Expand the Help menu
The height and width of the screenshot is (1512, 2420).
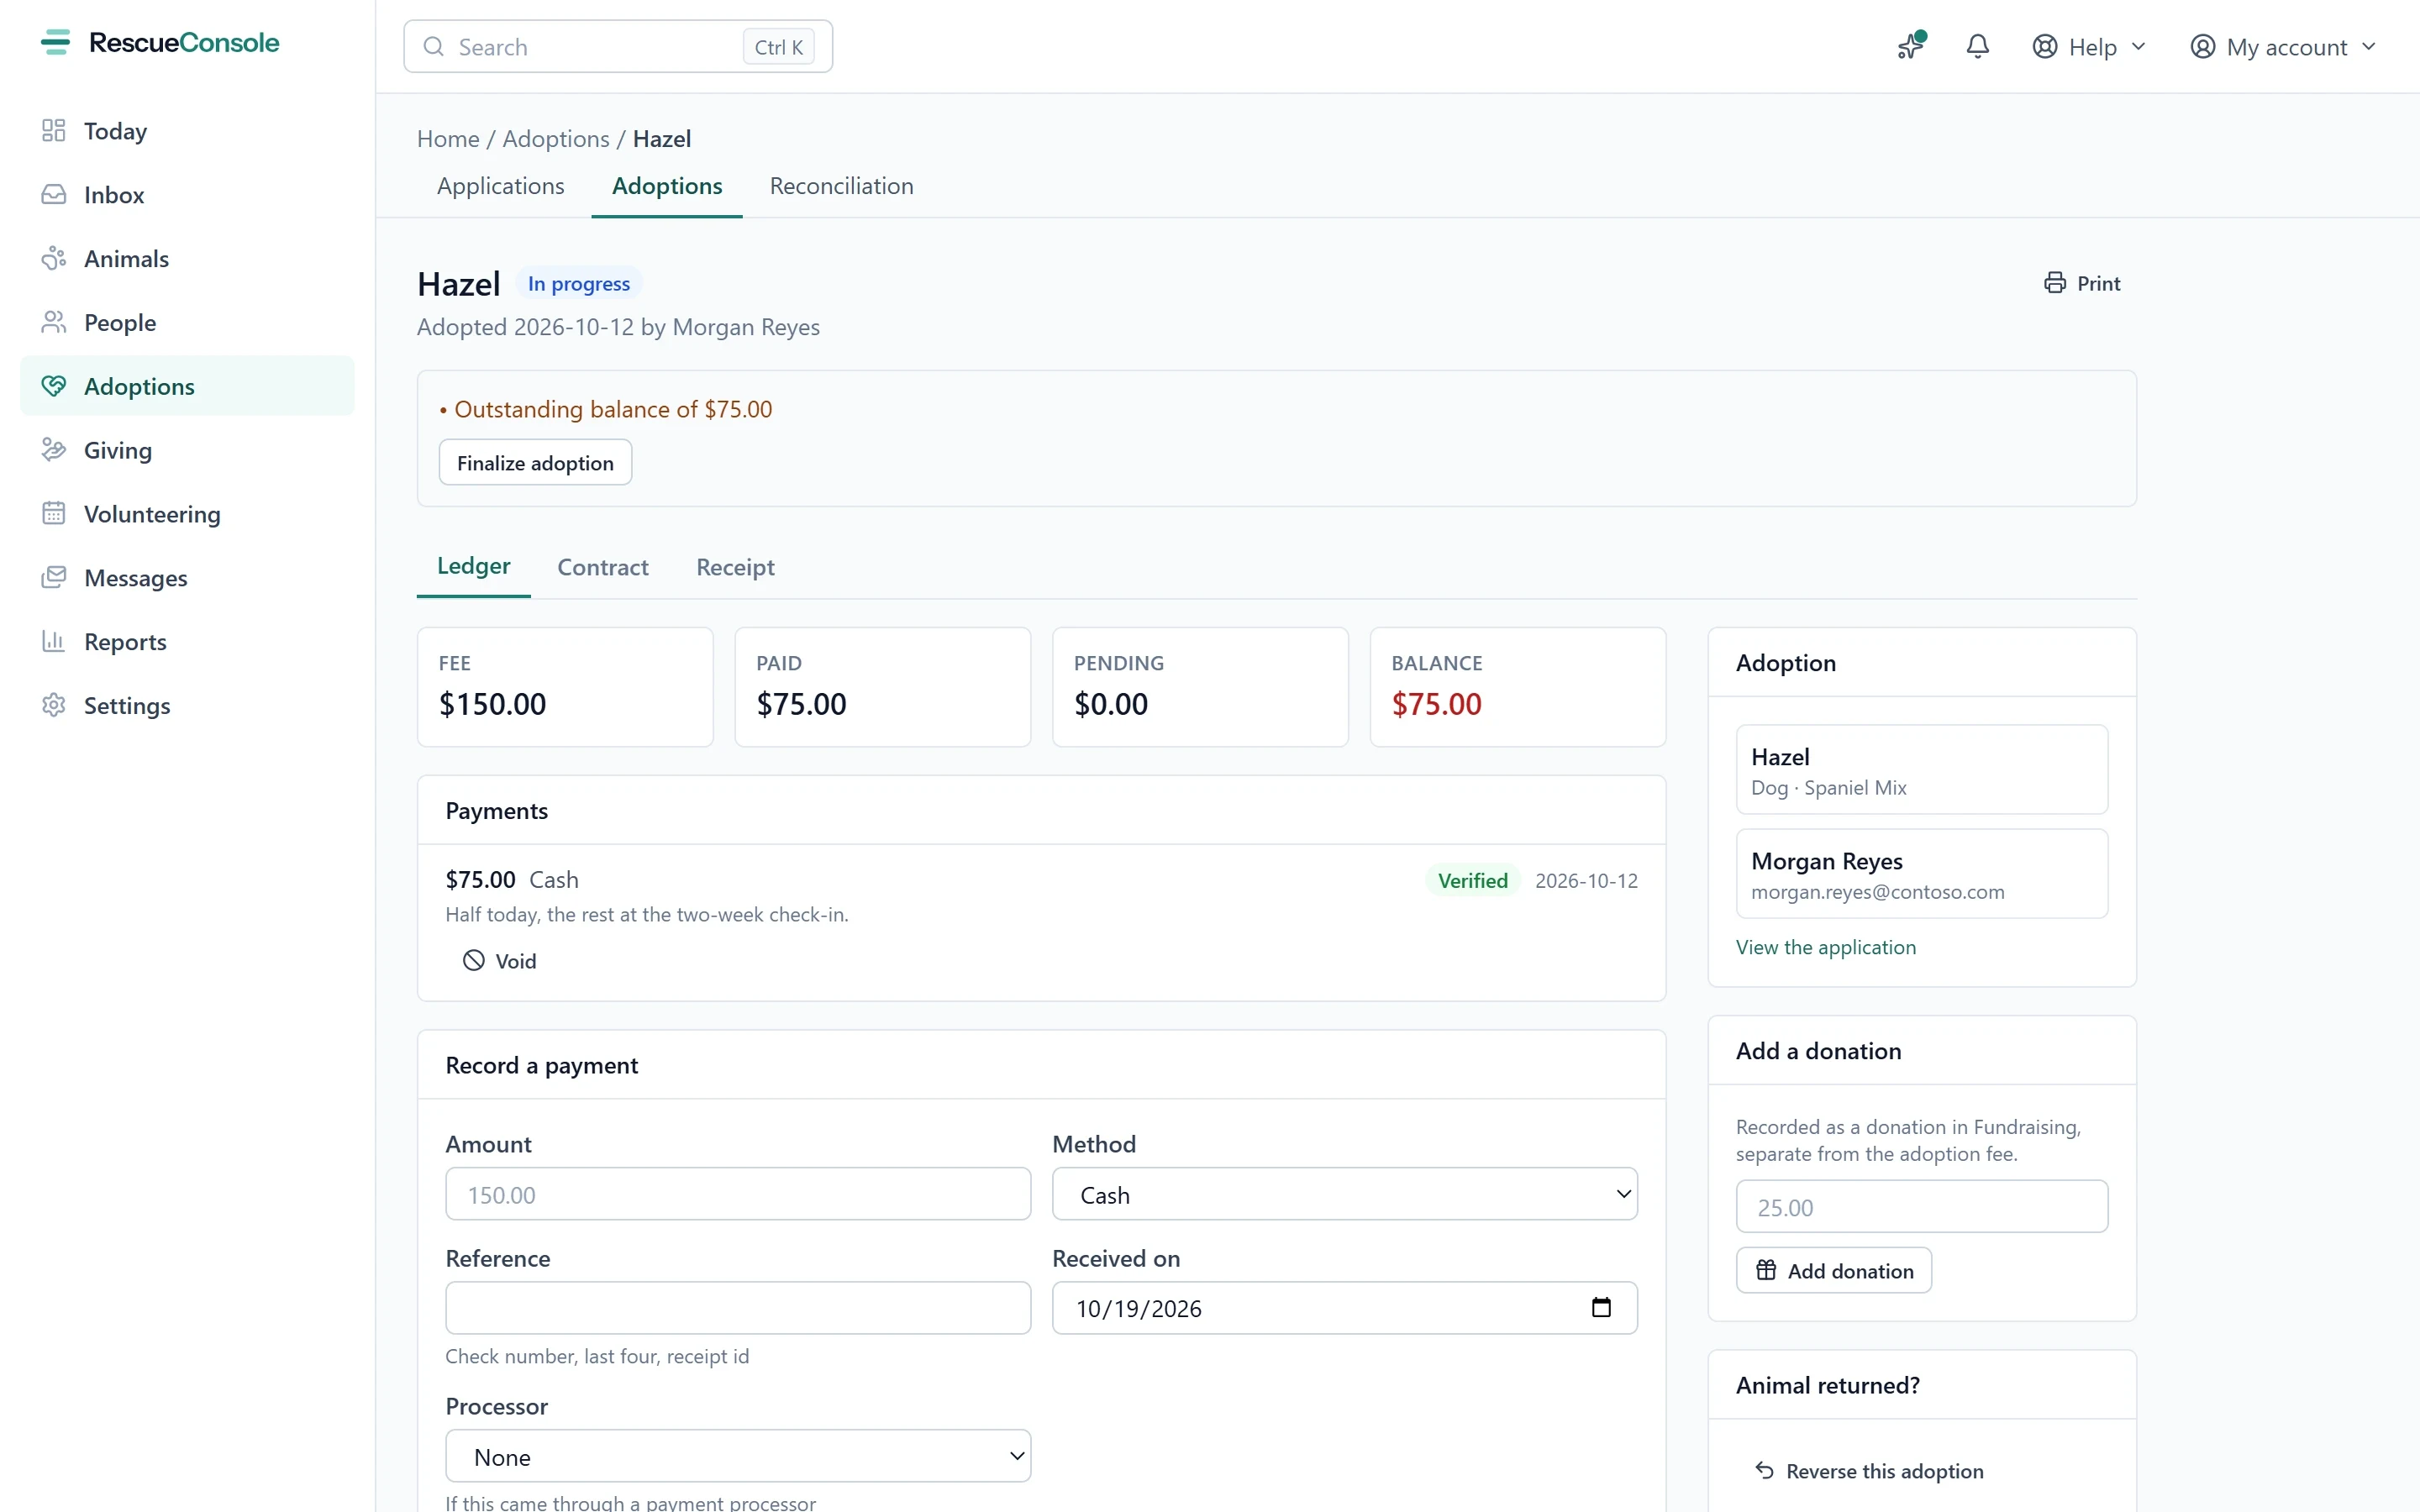2090,46
